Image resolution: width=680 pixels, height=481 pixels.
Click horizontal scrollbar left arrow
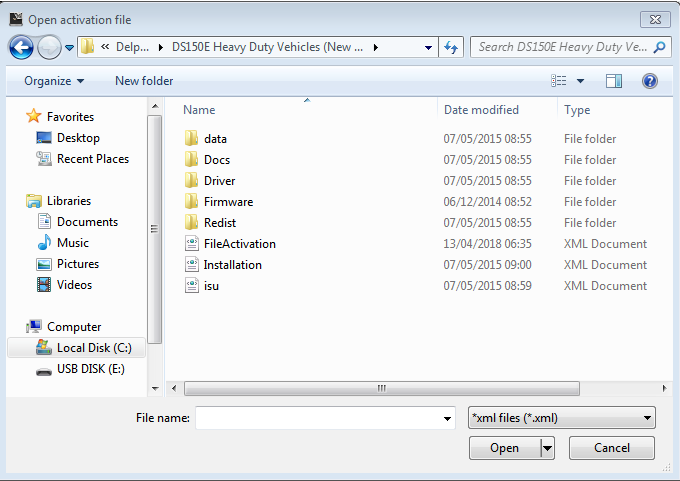(x=174, y=388)
